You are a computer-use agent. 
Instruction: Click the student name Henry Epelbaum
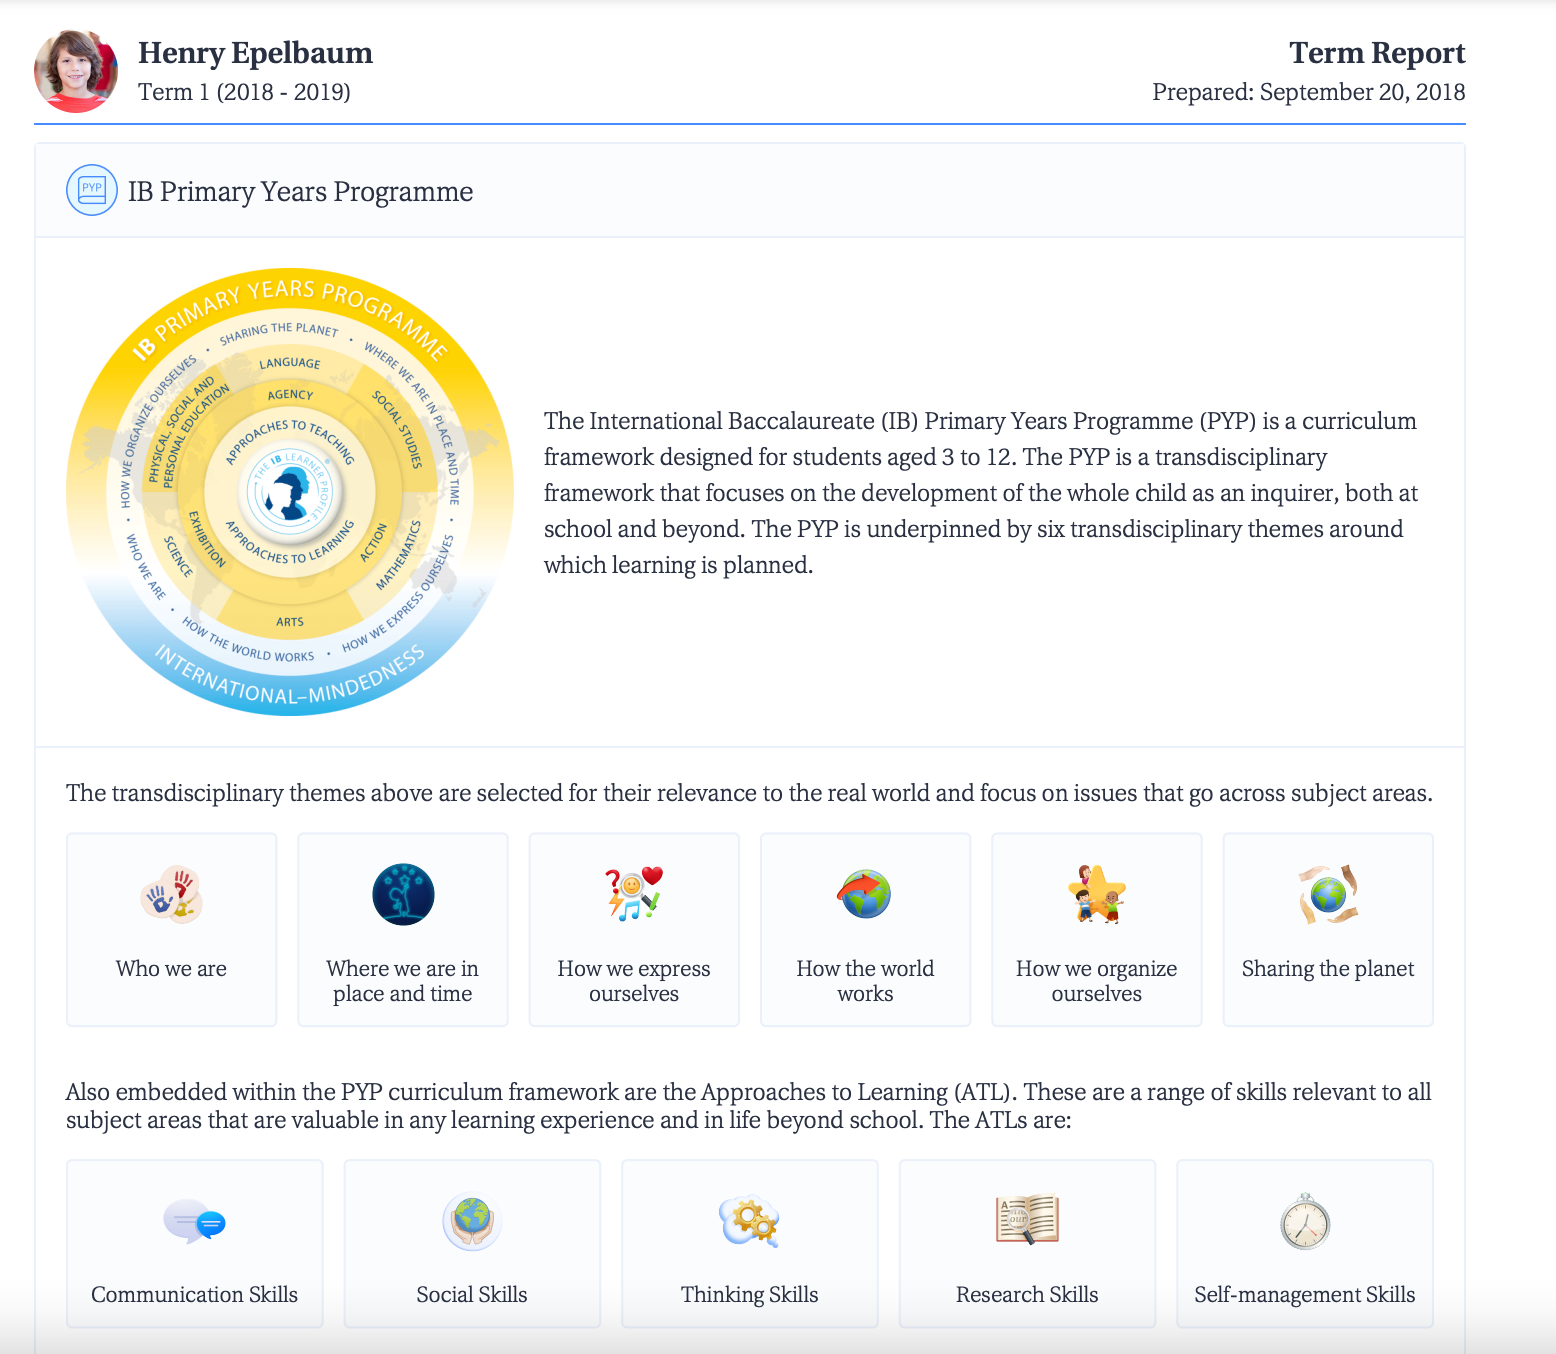(x=255, y=53)
